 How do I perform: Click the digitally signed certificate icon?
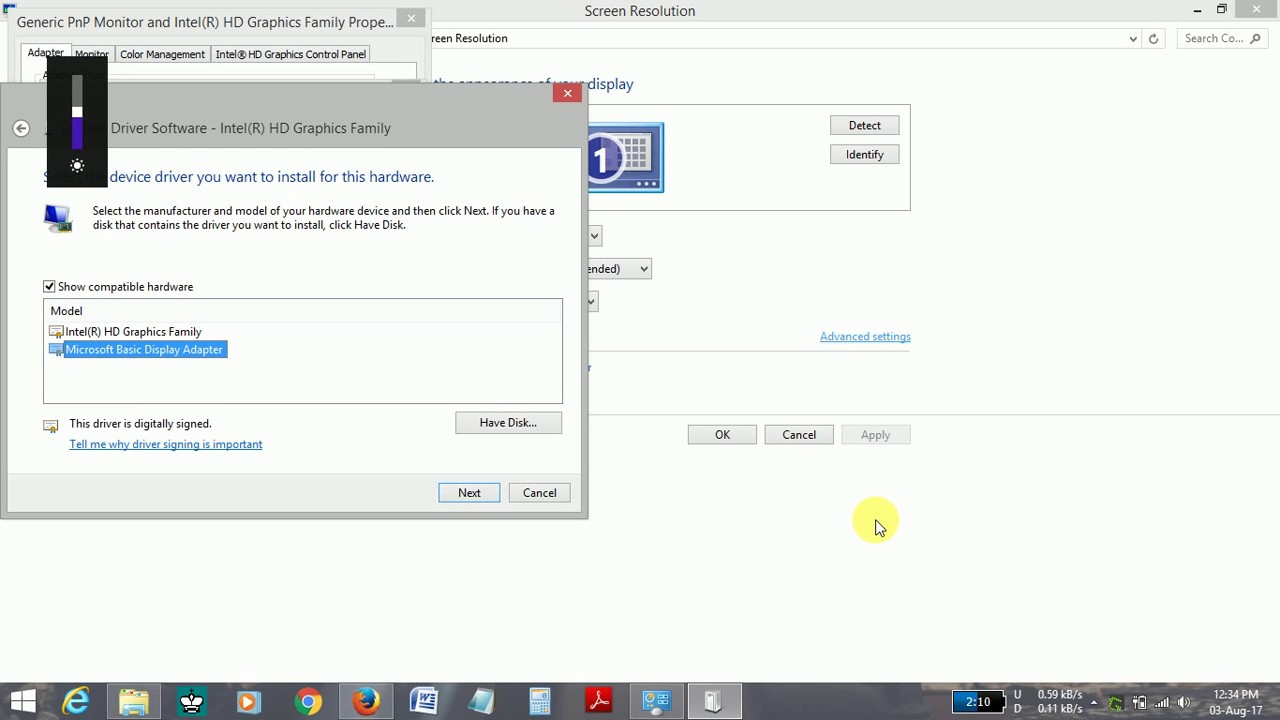[x=51, y=425]
